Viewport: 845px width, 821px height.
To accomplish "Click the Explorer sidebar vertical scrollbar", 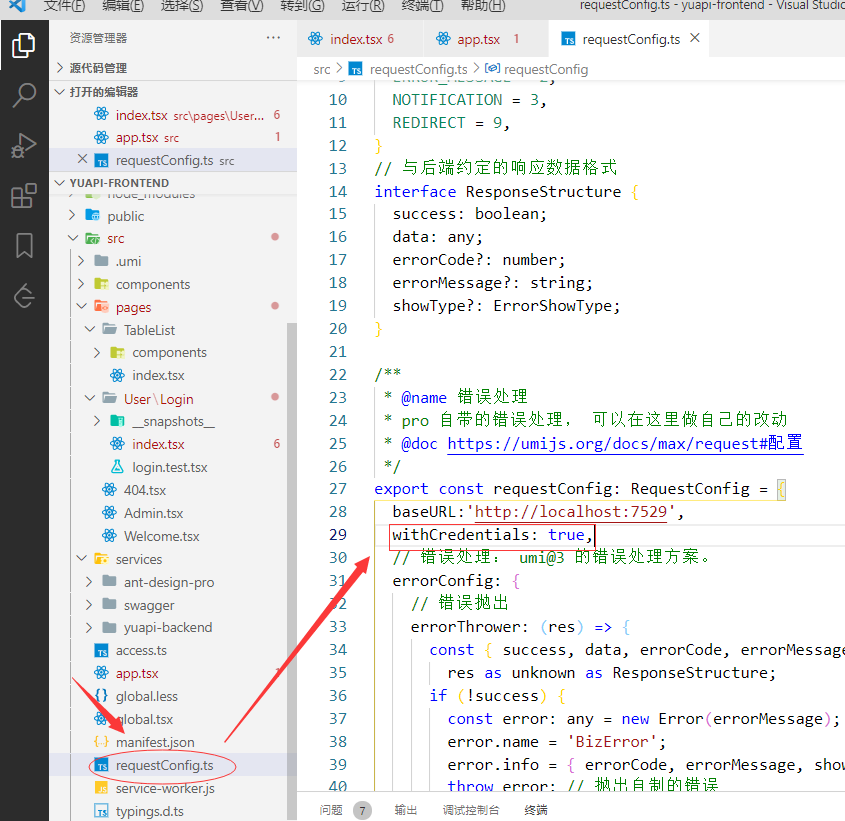I will (292, 550).
